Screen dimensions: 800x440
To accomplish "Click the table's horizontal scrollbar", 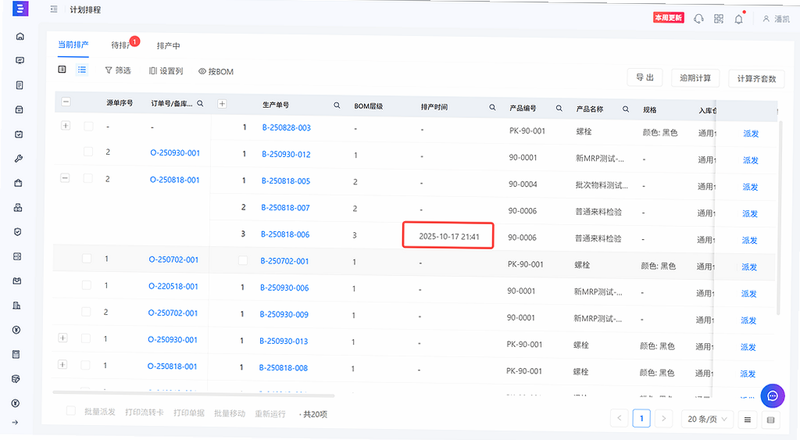I will pos(193,394).
